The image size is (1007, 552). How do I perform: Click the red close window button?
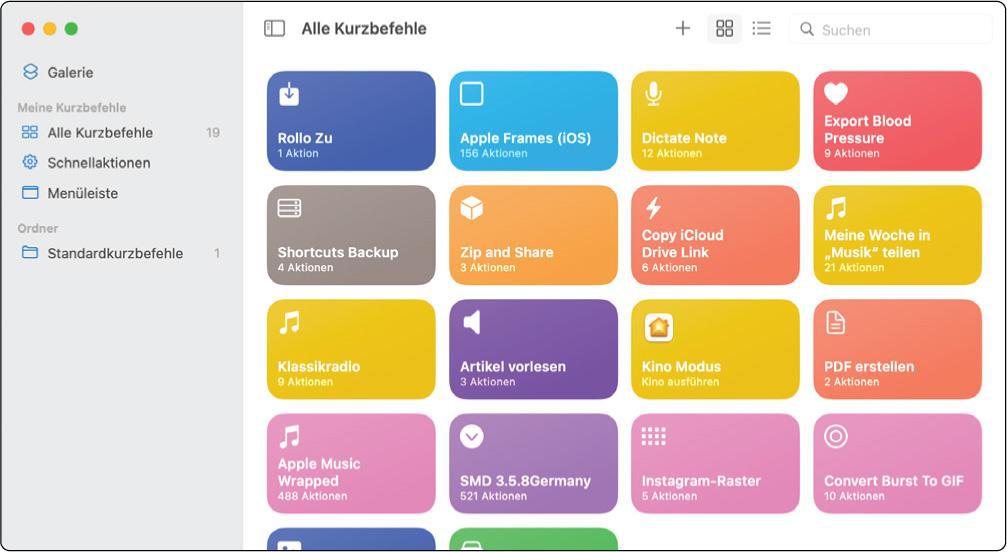tap(28, 29)
